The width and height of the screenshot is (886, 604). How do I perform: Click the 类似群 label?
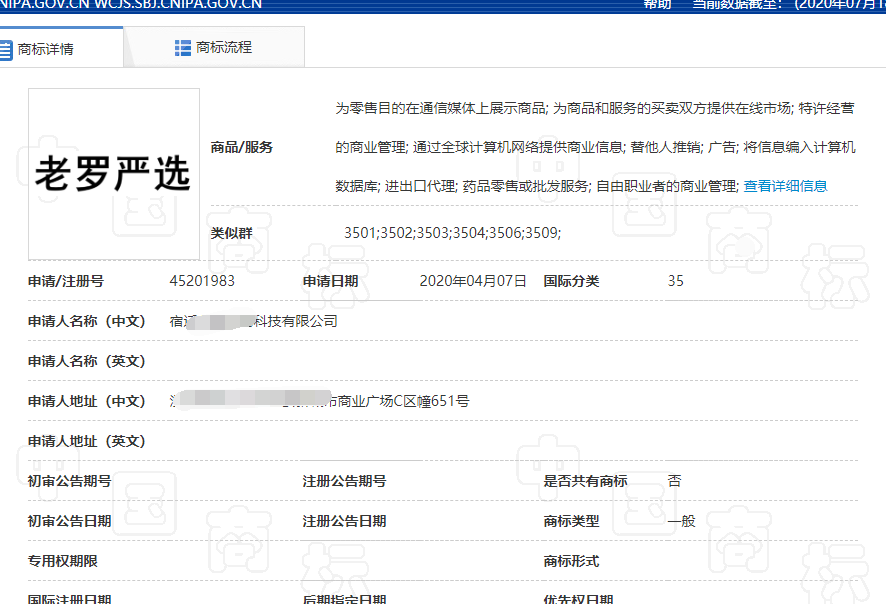click(231, 233)
